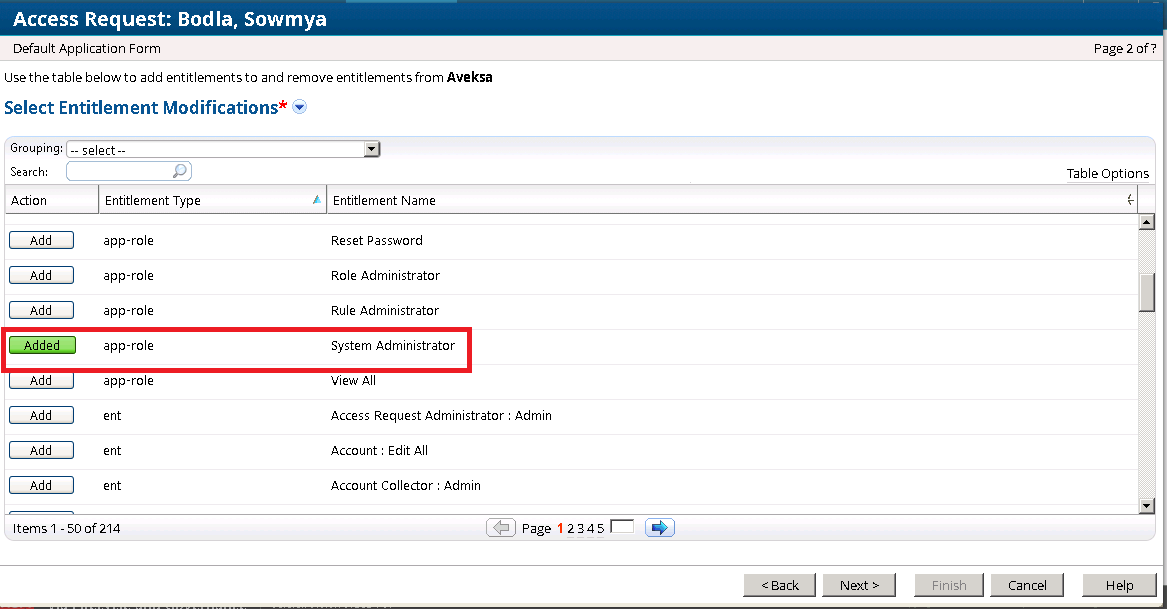1167x610 pixels.
Task: Toggle the Added state for System Administrator
Action: pyautogui.click(x=41, y=344)
